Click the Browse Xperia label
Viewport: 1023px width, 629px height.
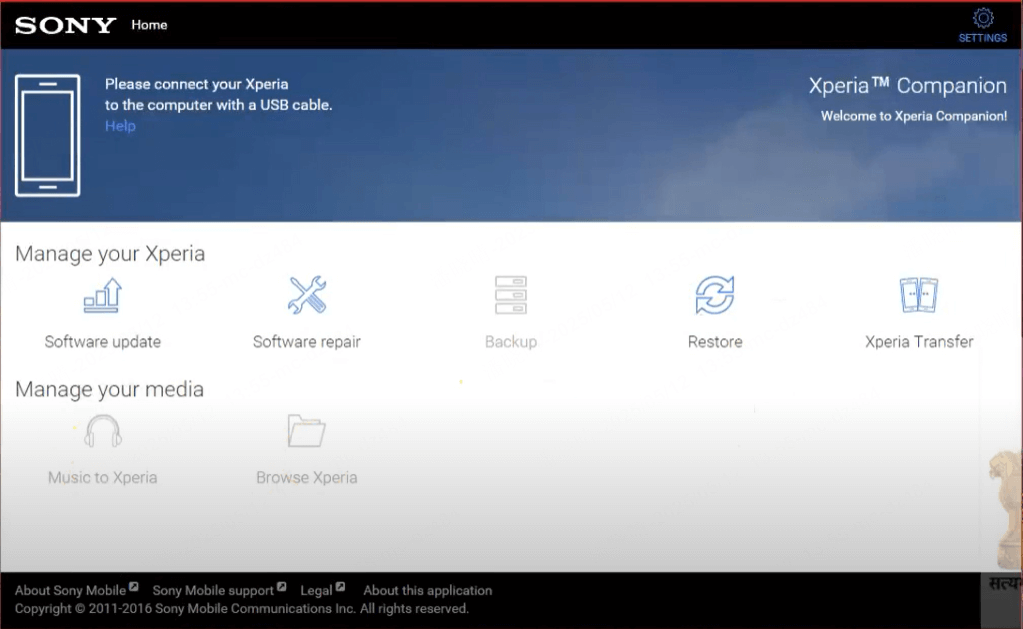click(307, 478)
